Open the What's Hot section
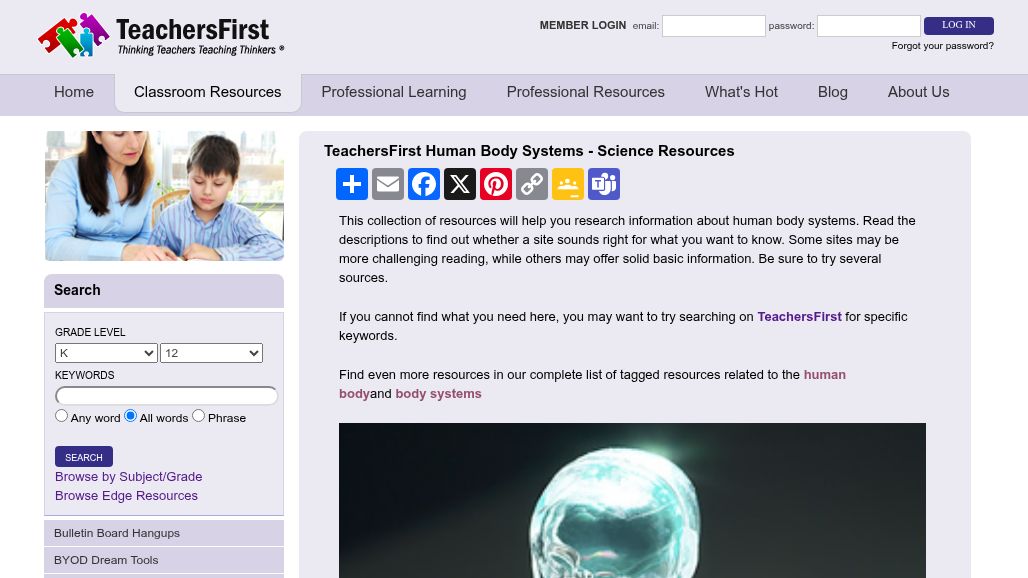 [x=741, y=92]
